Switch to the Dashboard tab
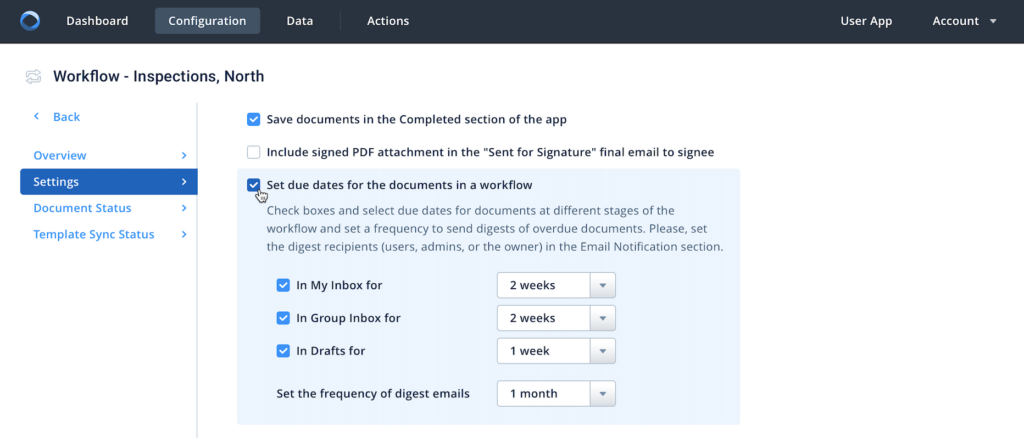This screenshot has width=1024, height=438. tap(97, 21)
